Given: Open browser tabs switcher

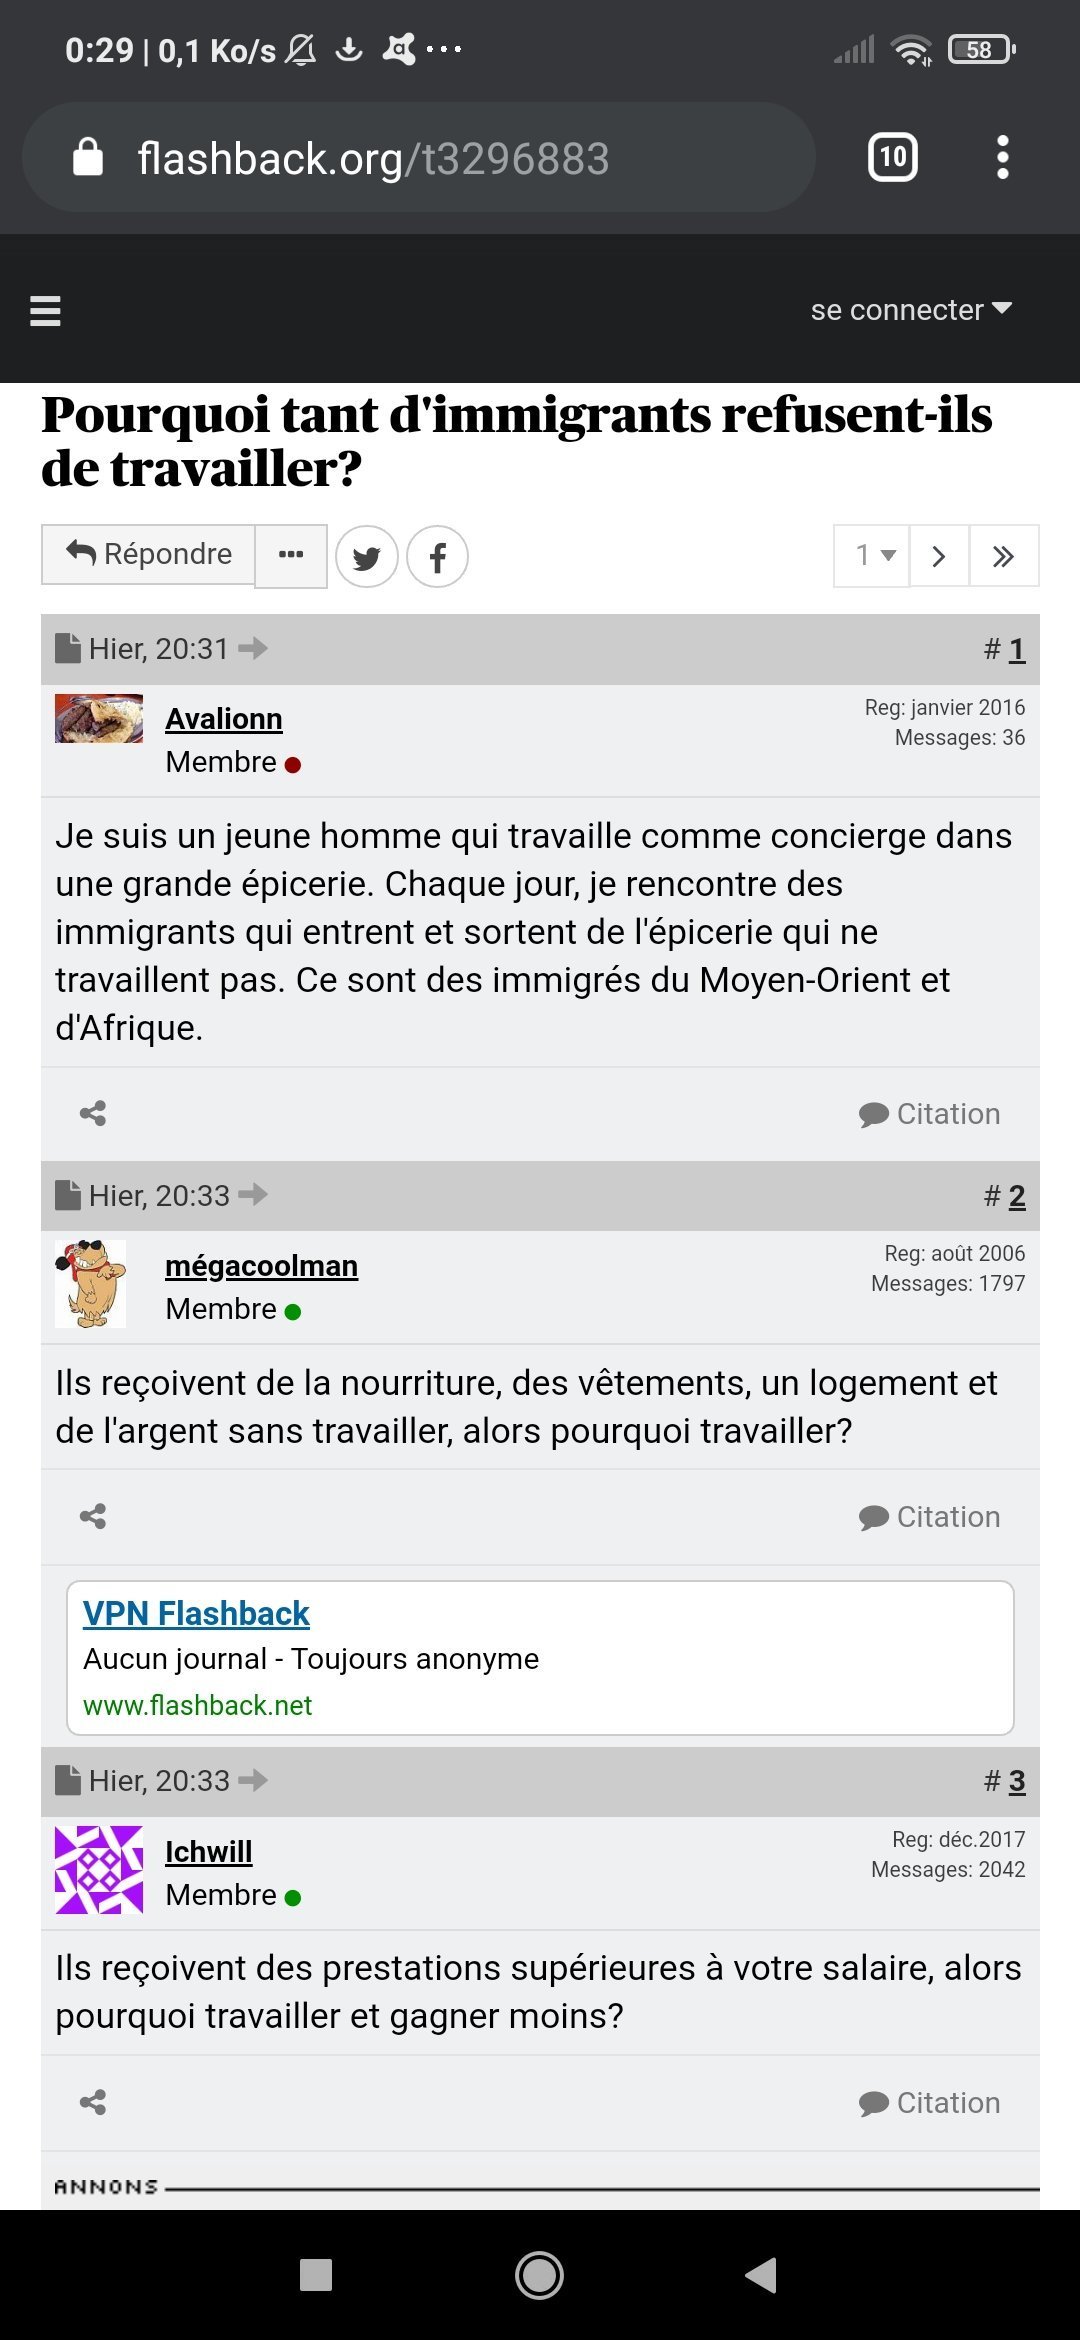Looking at the screenshot, I should tap(892, 158).
